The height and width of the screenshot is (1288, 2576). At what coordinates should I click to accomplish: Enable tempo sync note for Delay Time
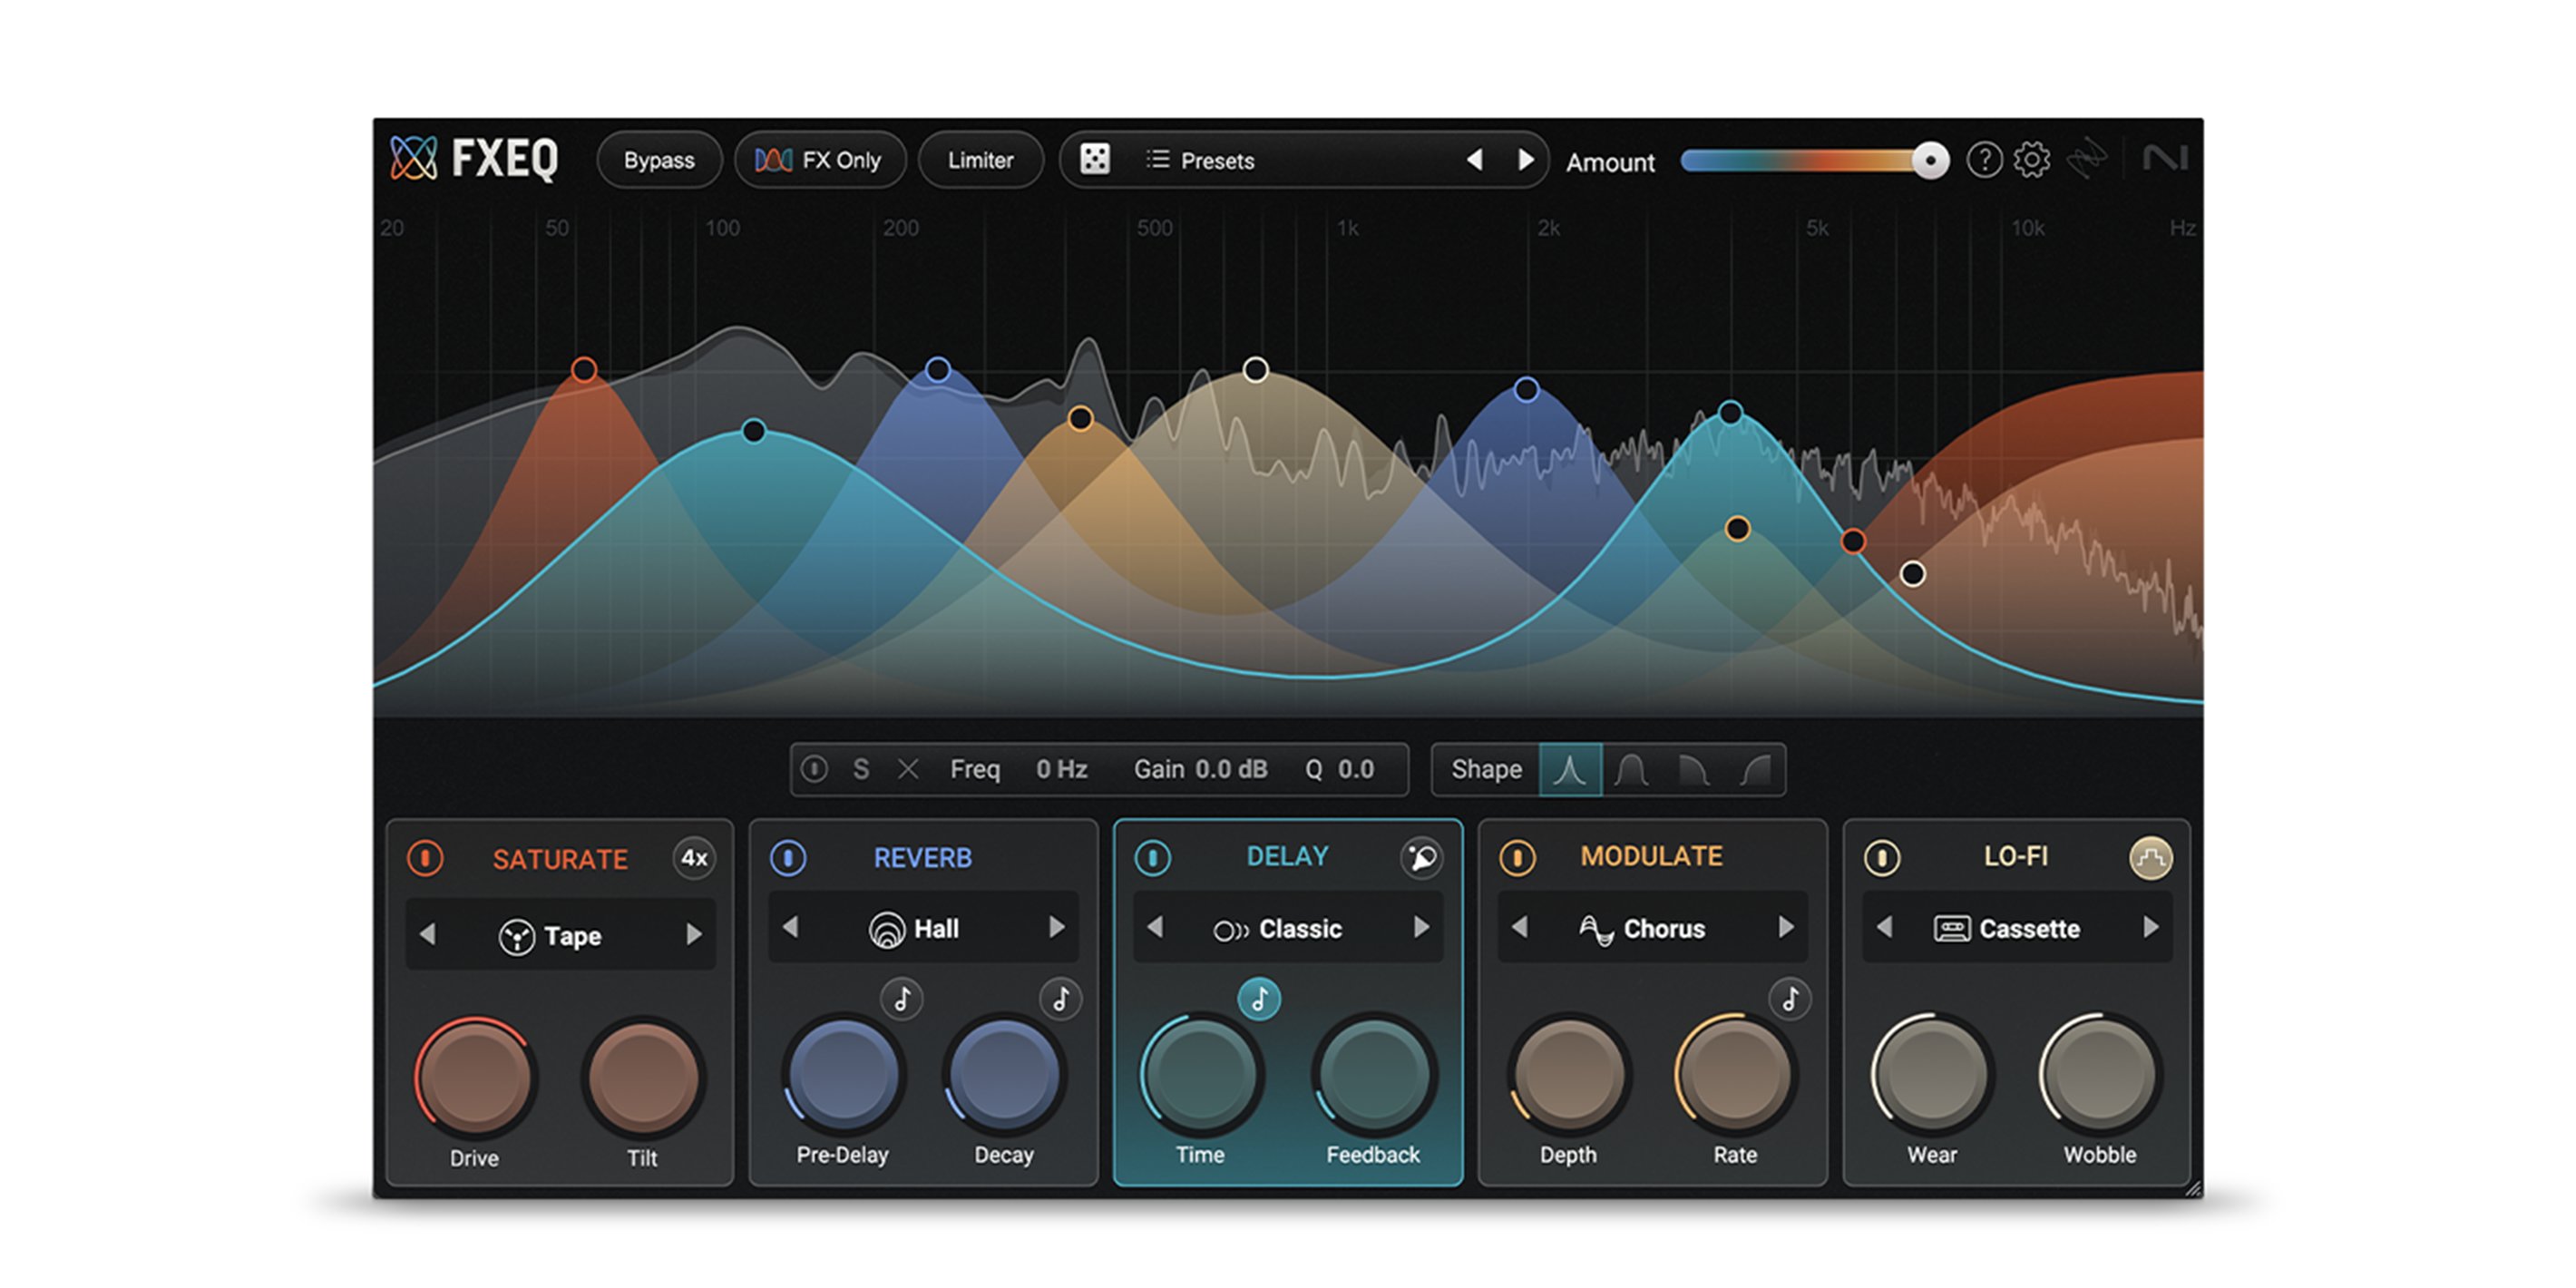pos(1259,998)
